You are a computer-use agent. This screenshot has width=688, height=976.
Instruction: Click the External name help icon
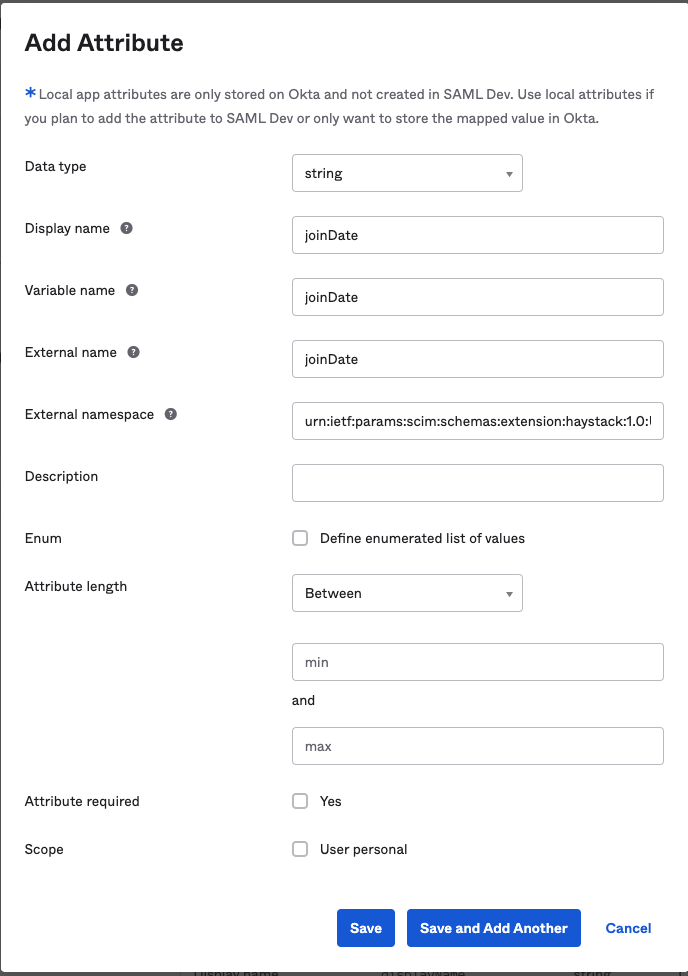(134, 352)
